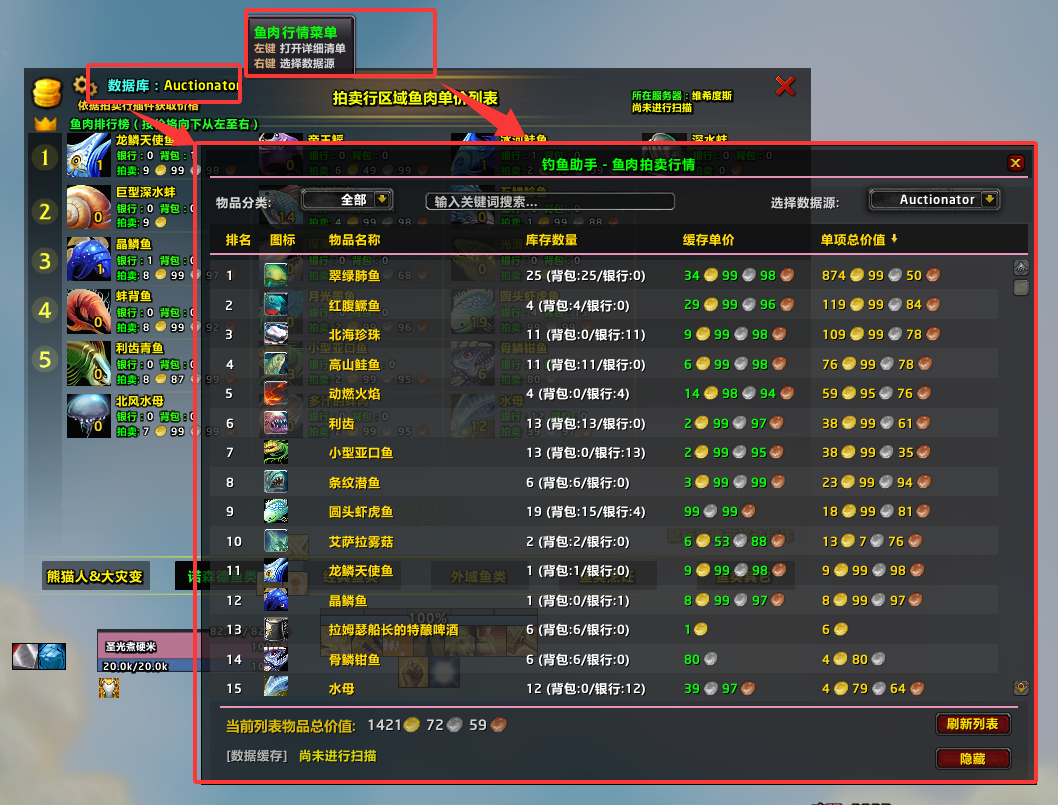
Task: Select the 晶鳞鱼 icon in rank 12 row
Action: 275,600
